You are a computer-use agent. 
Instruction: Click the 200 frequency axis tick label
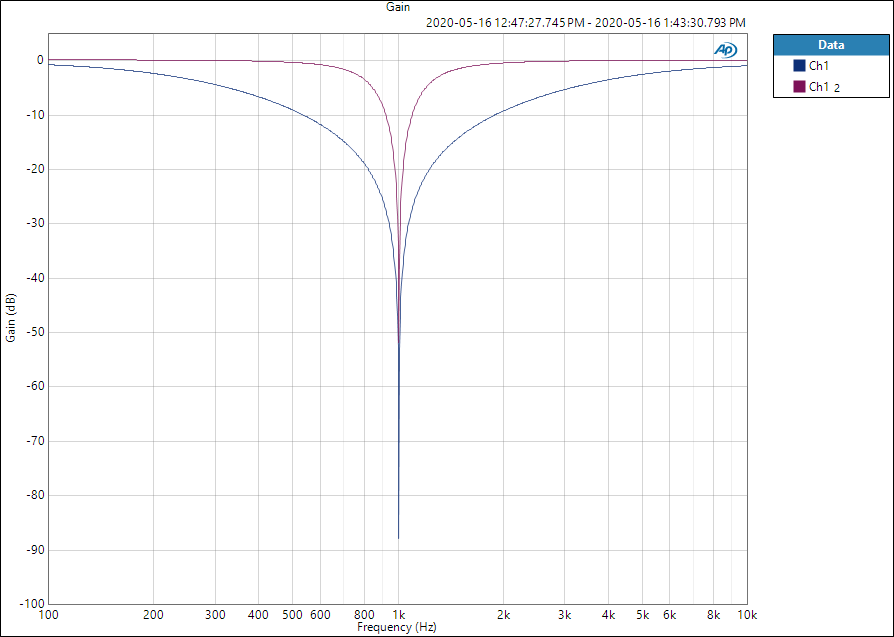(153, 615)
